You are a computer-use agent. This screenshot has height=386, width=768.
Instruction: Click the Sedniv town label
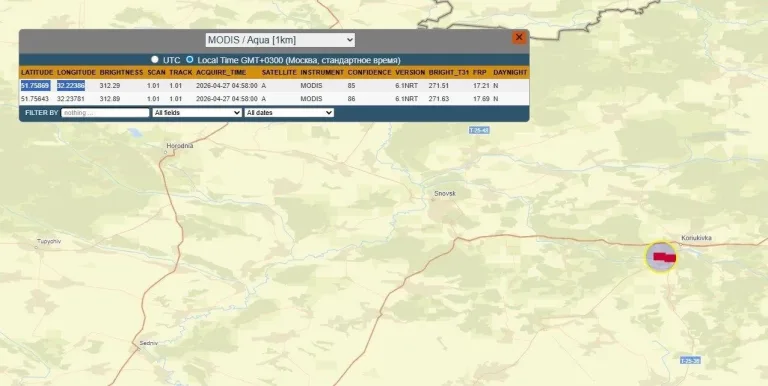148,343
